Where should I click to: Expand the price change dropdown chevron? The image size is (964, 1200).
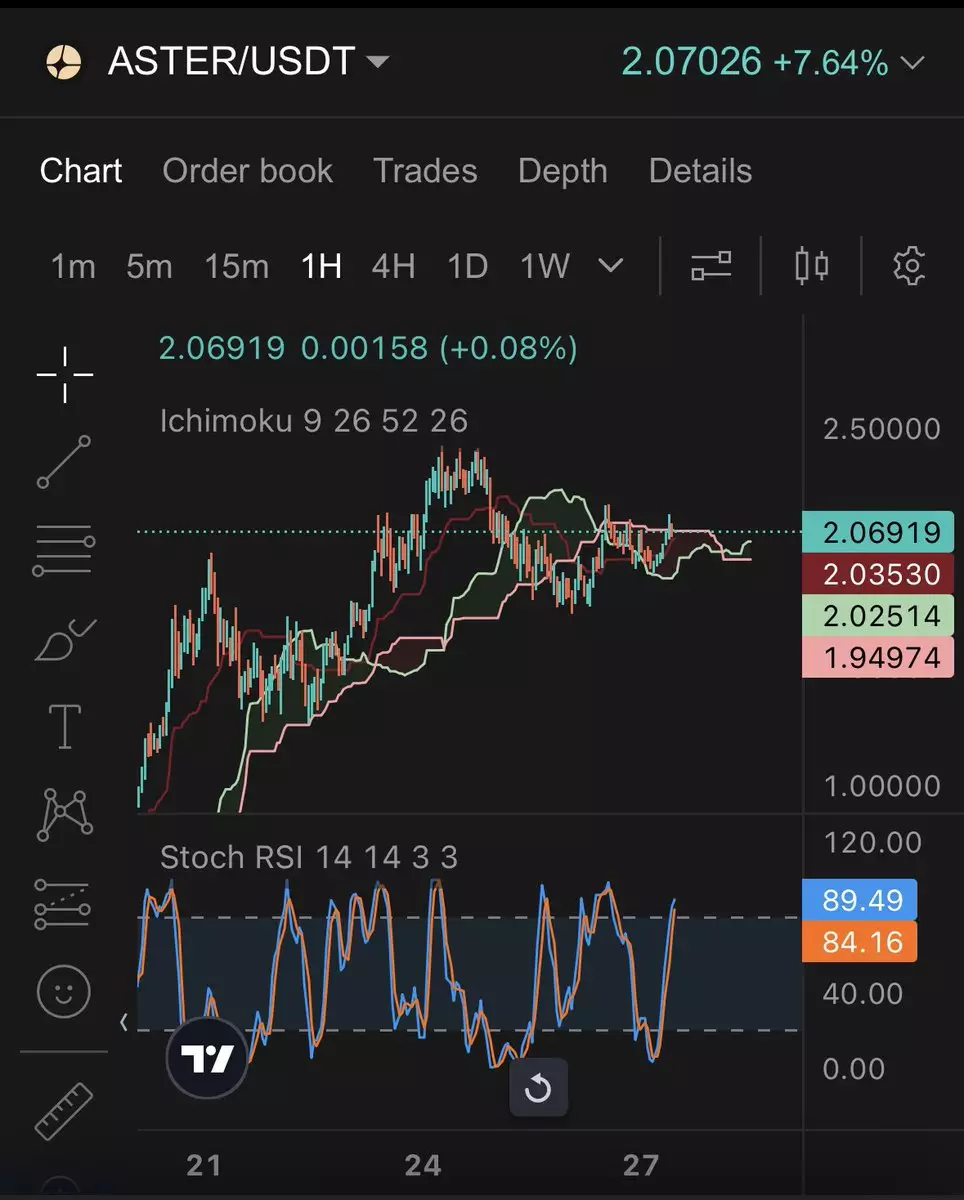click(912, 63)
